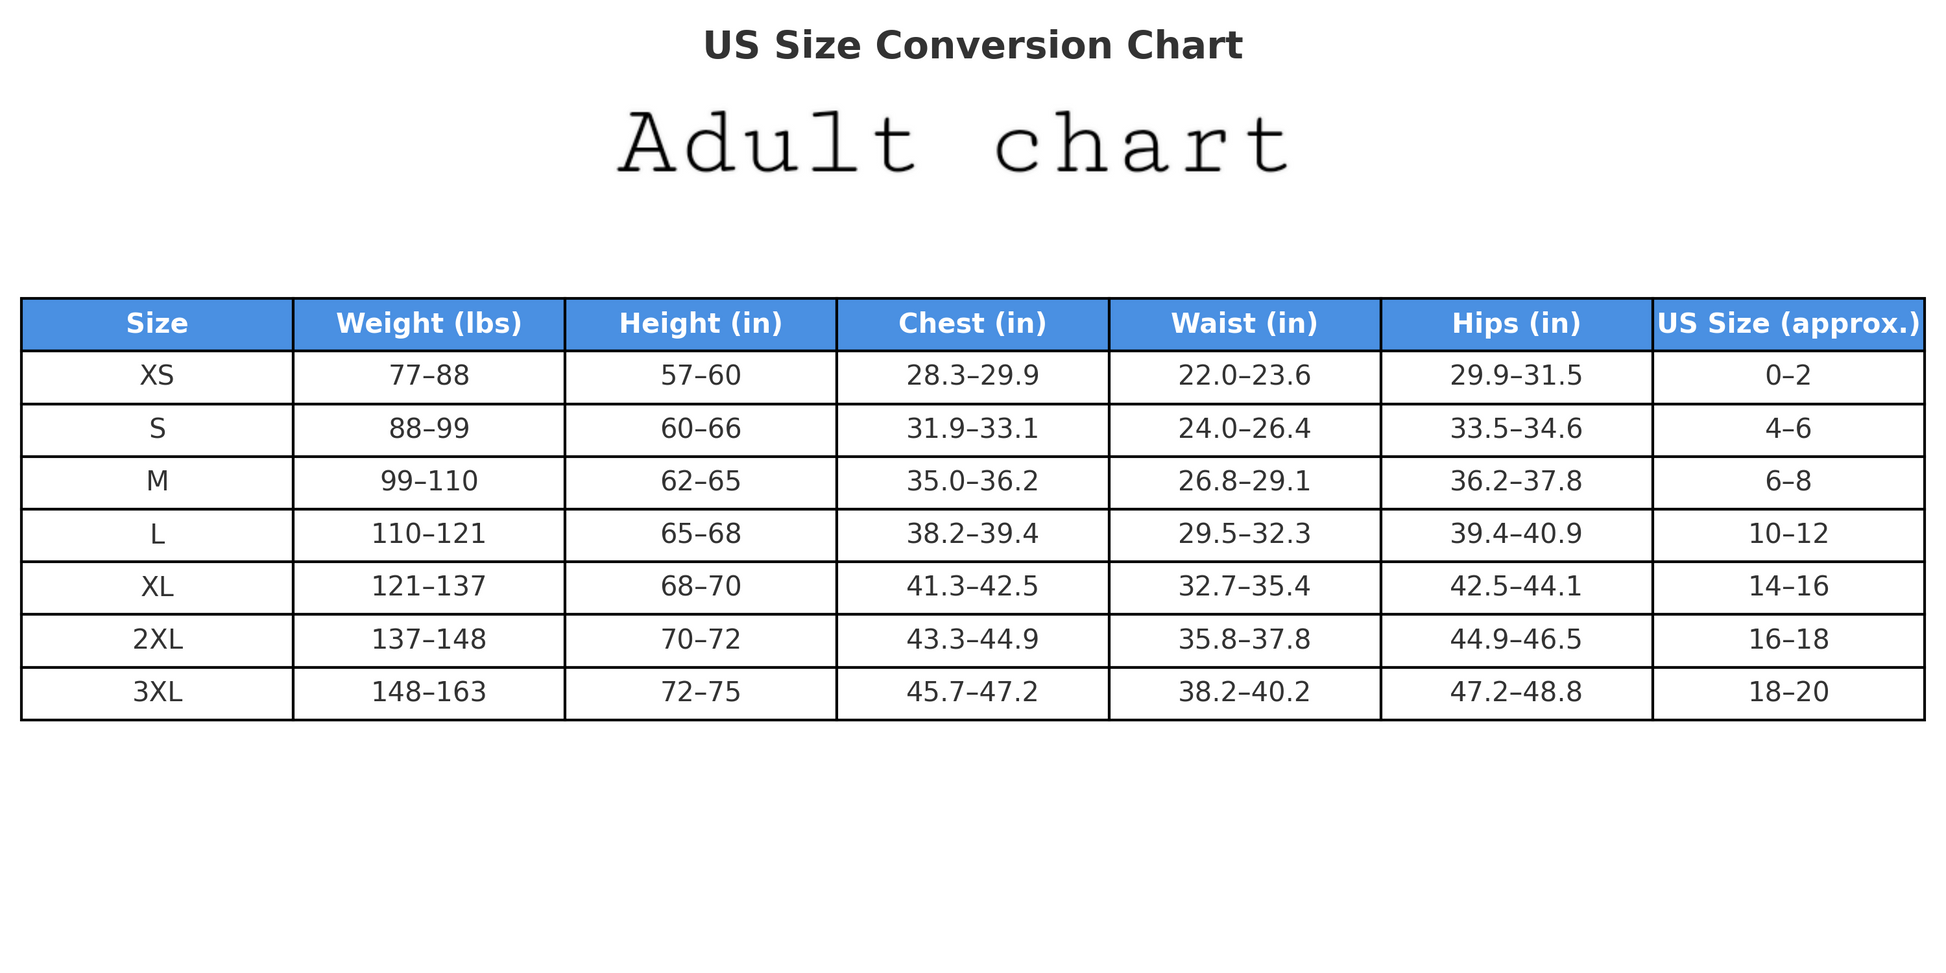
Task: Select the 2XL size row label
Action: [157, 640]
